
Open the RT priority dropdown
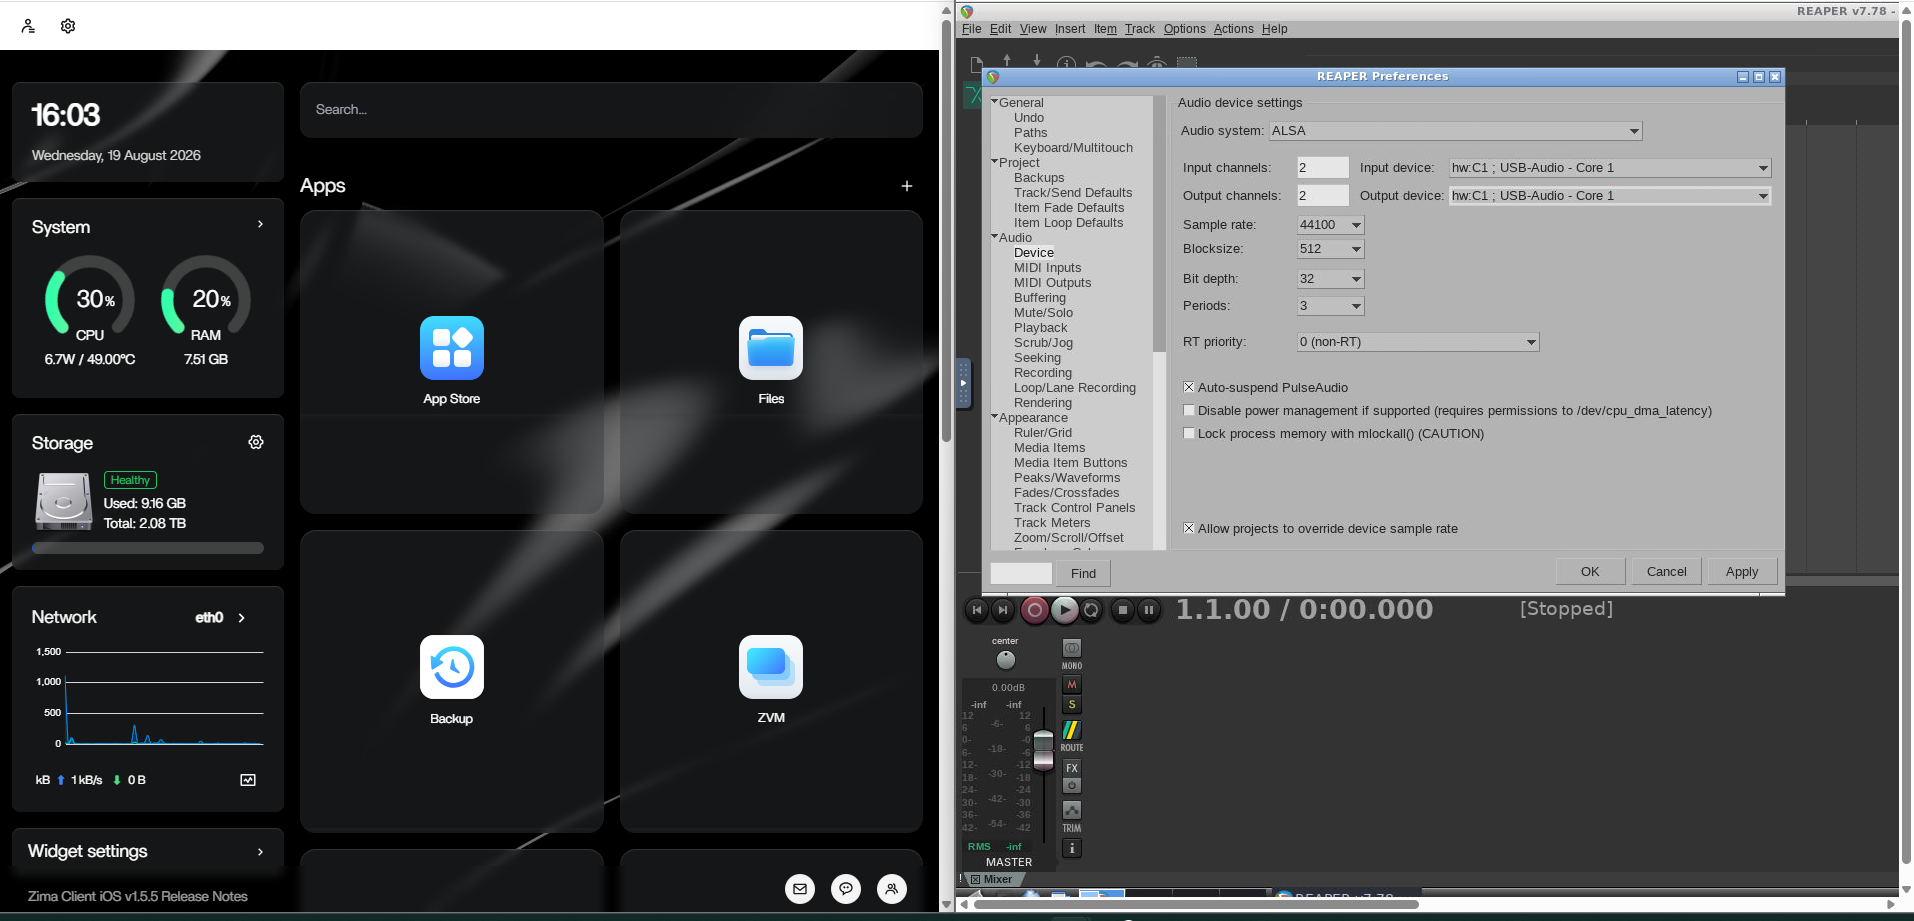click(1417, 342)
